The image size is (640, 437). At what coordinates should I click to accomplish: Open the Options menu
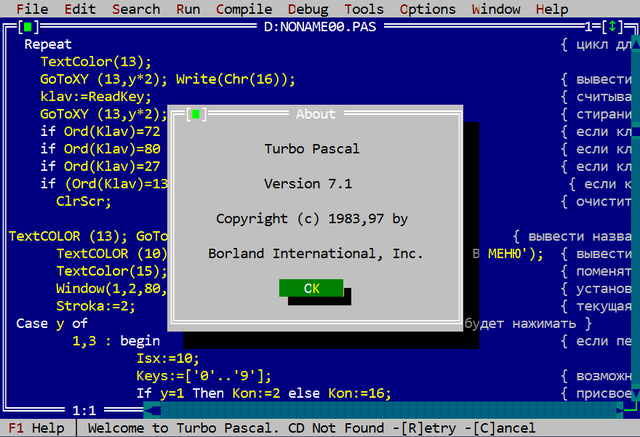428,9
